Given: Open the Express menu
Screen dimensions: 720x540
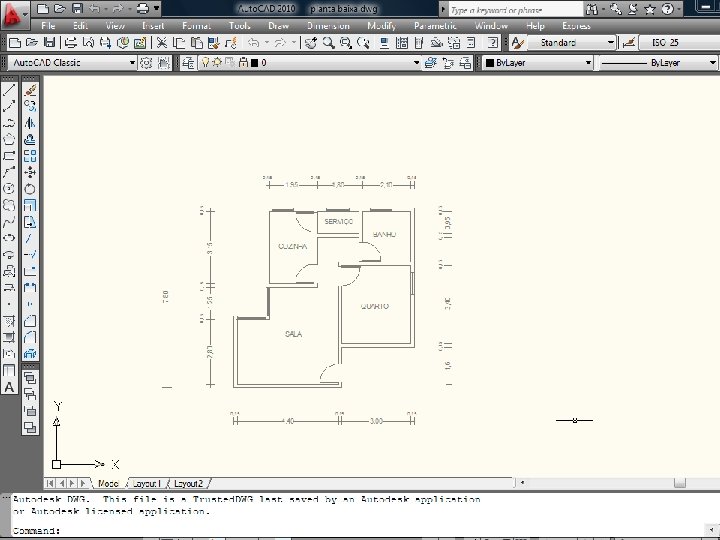Looking at the screenshot, I should (x=576, y=26).
